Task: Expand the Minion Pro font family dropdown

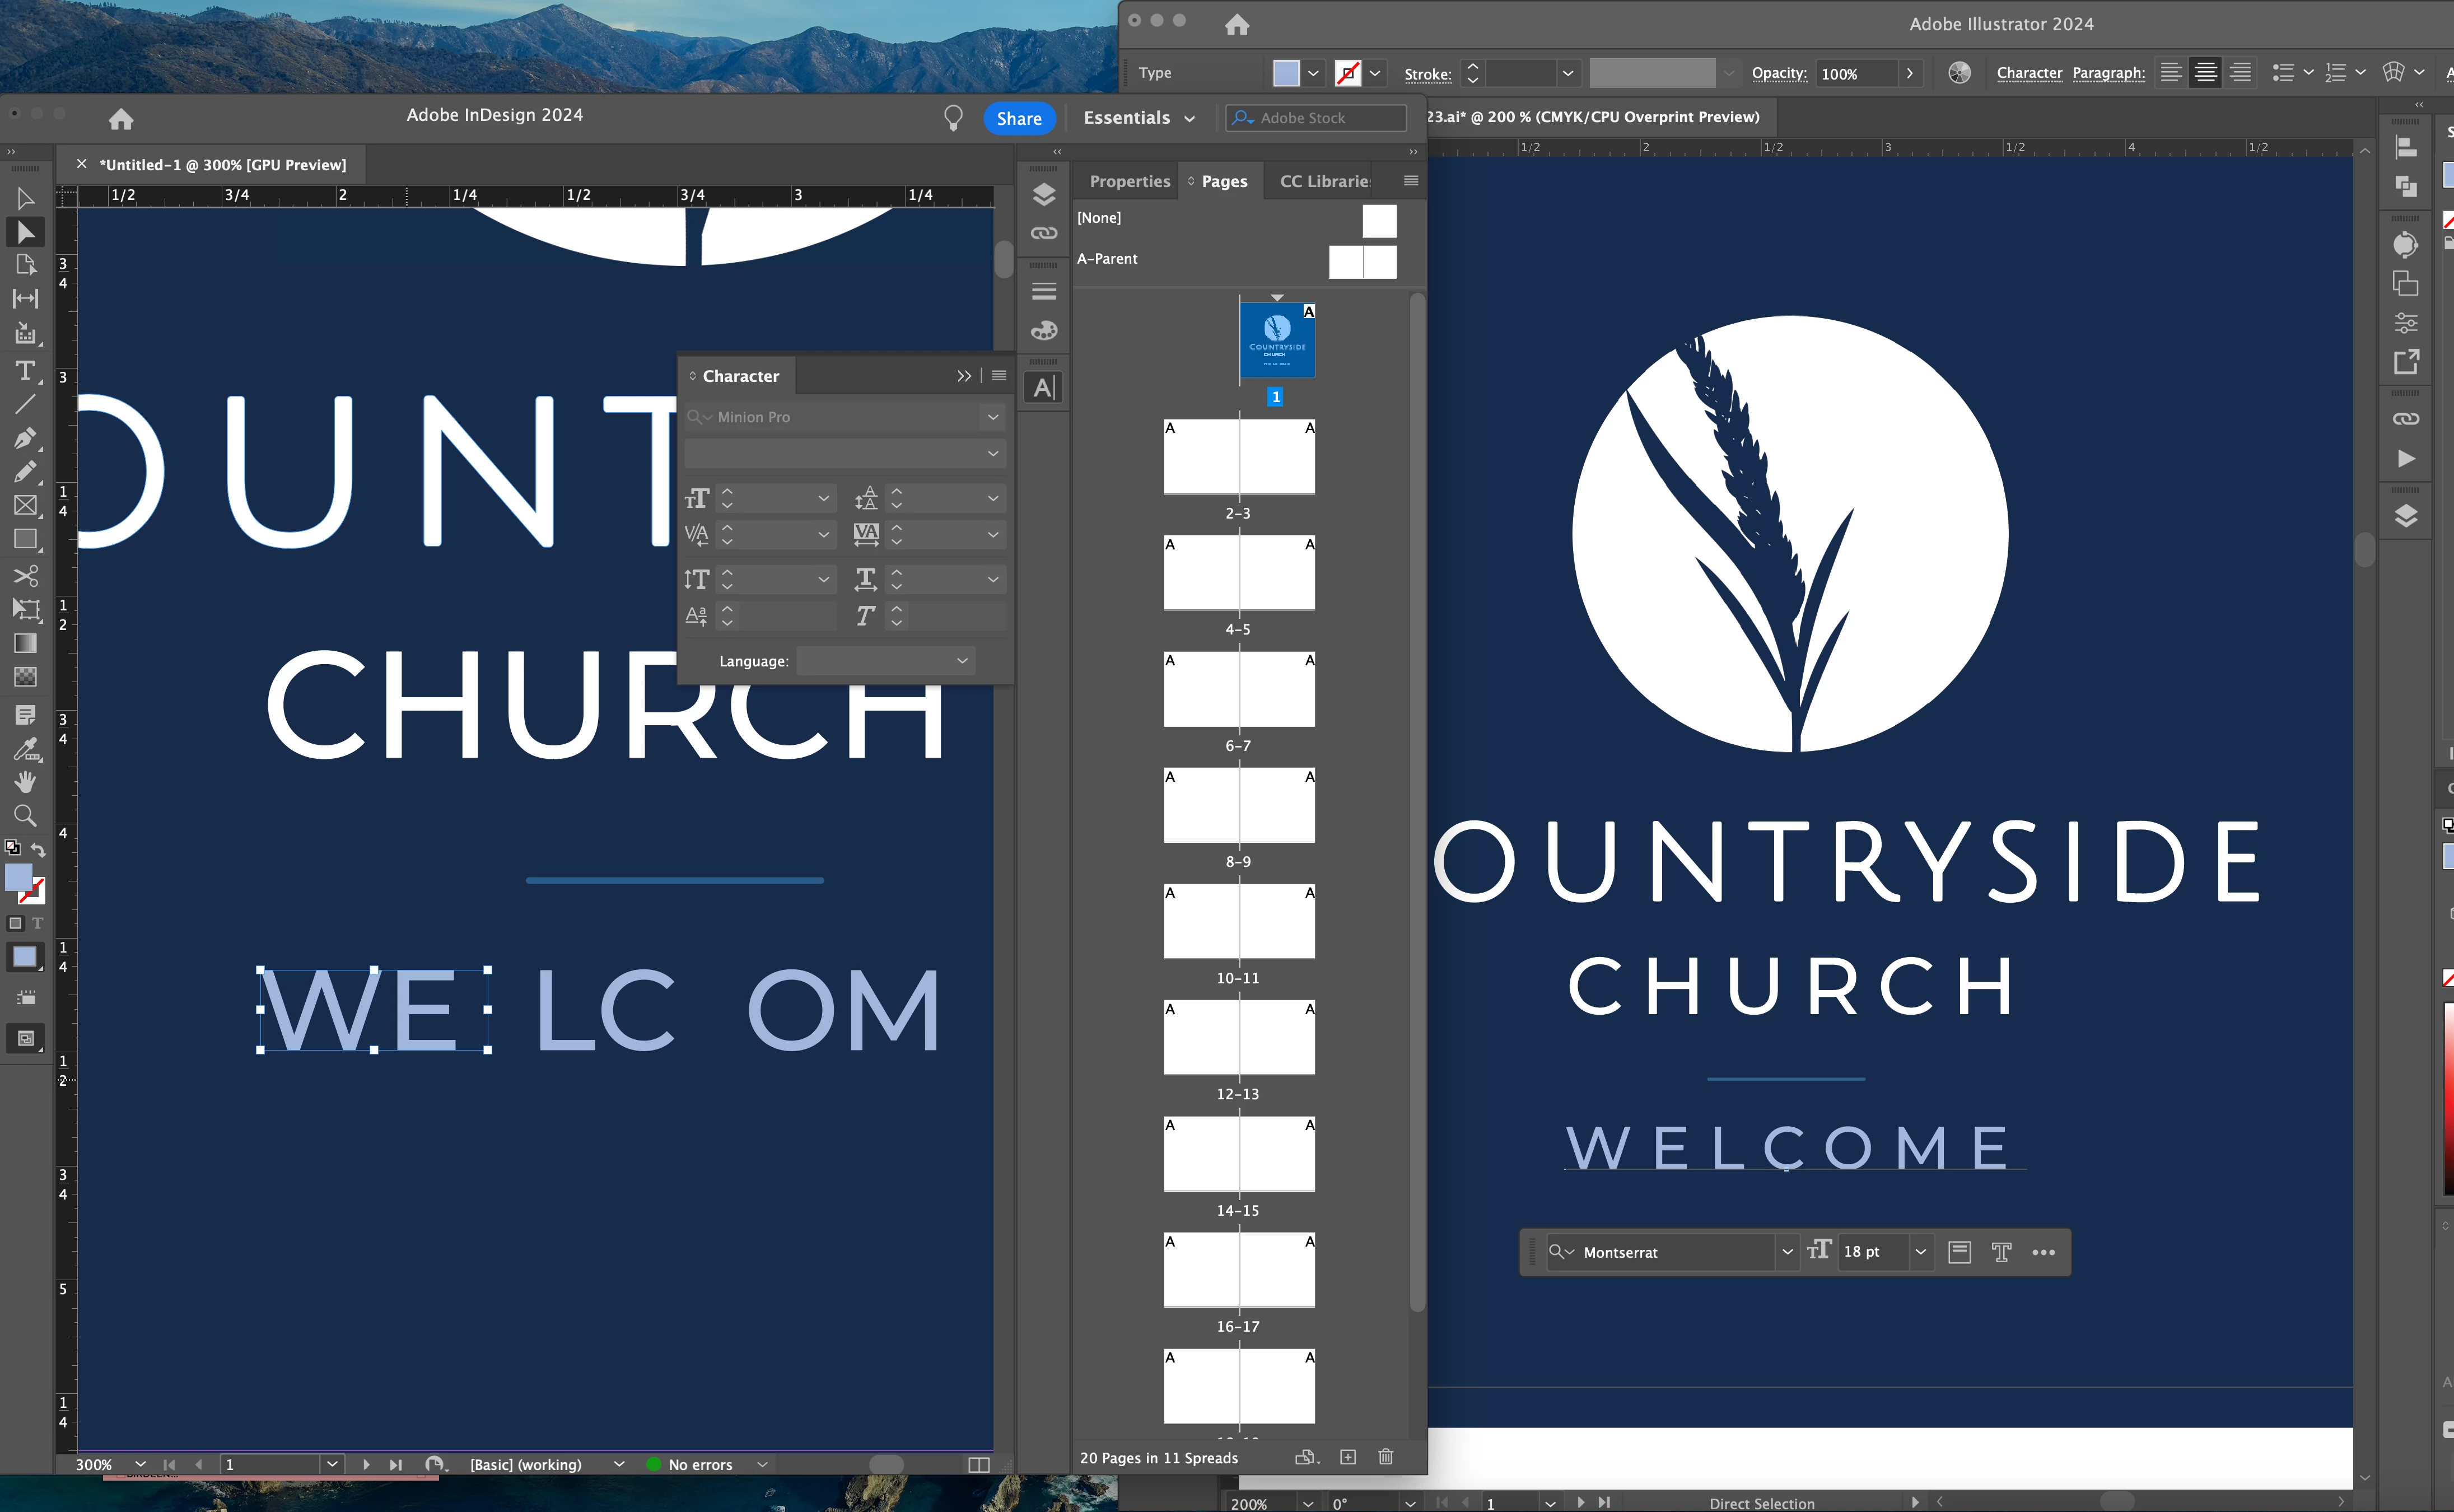Action: pyautogui.click(x=992, y=417)
